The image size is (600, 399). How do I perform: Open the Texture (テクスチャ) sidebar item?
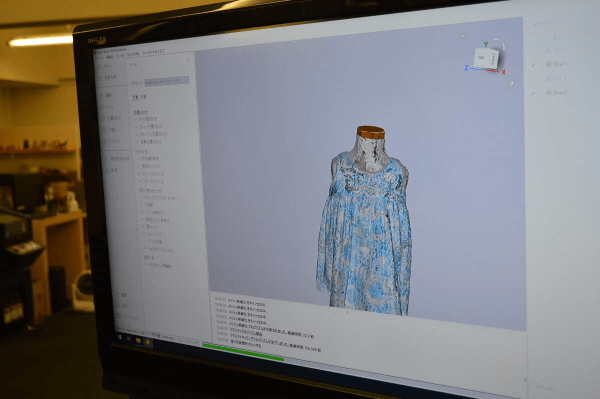coord(111,141)
